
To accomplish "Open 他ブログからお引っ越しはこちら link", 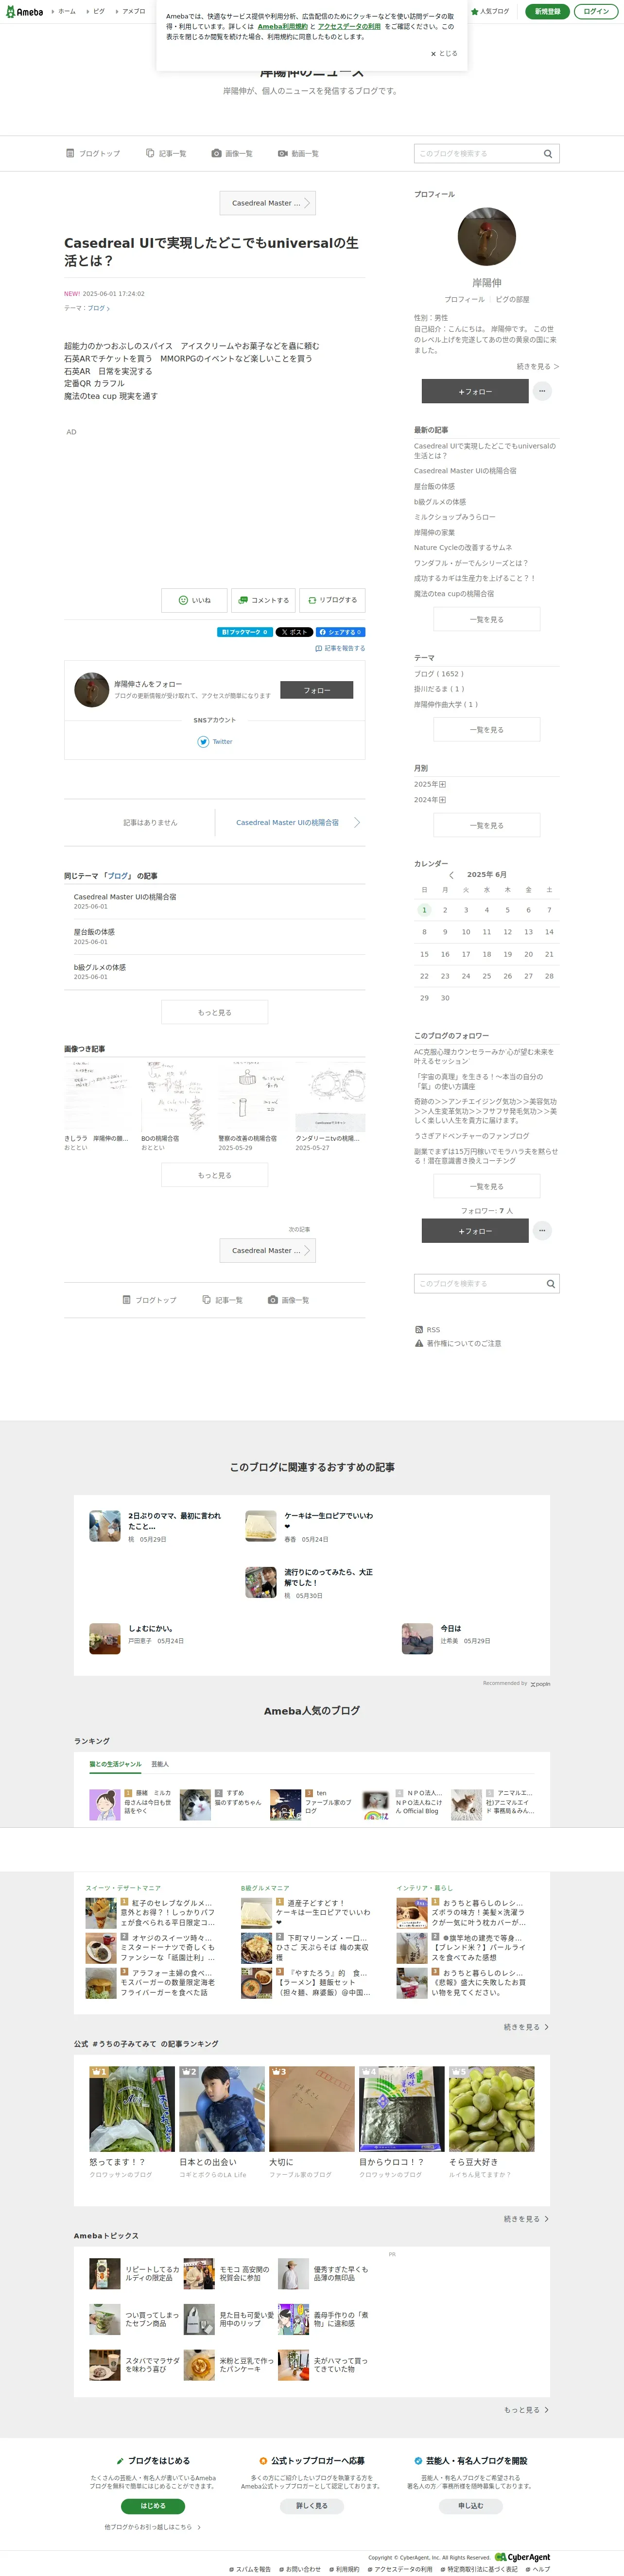I will click(153, 2527).
